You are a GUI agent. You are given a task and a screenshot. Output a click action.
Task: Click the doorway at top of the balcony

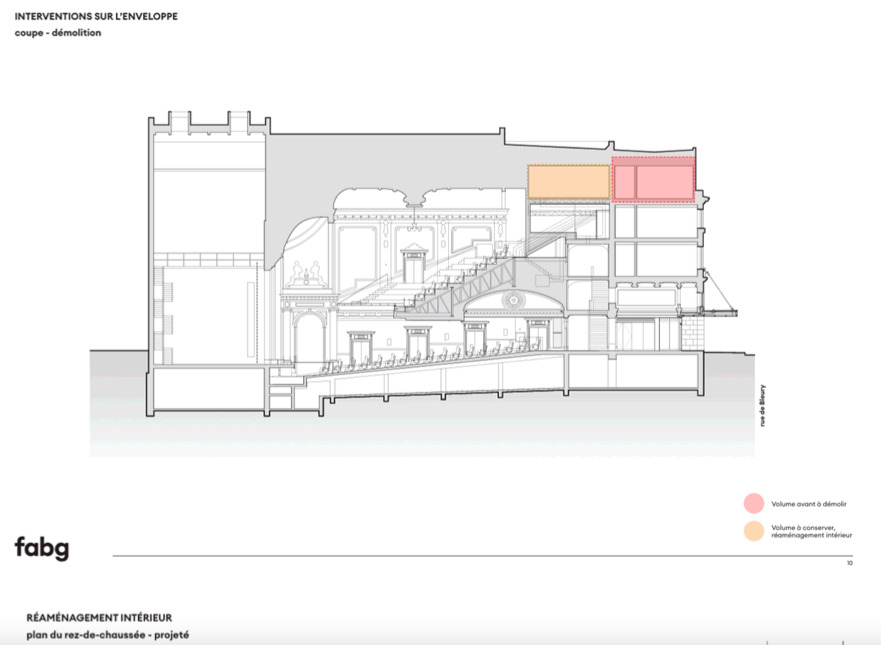[x=412, y=264]
